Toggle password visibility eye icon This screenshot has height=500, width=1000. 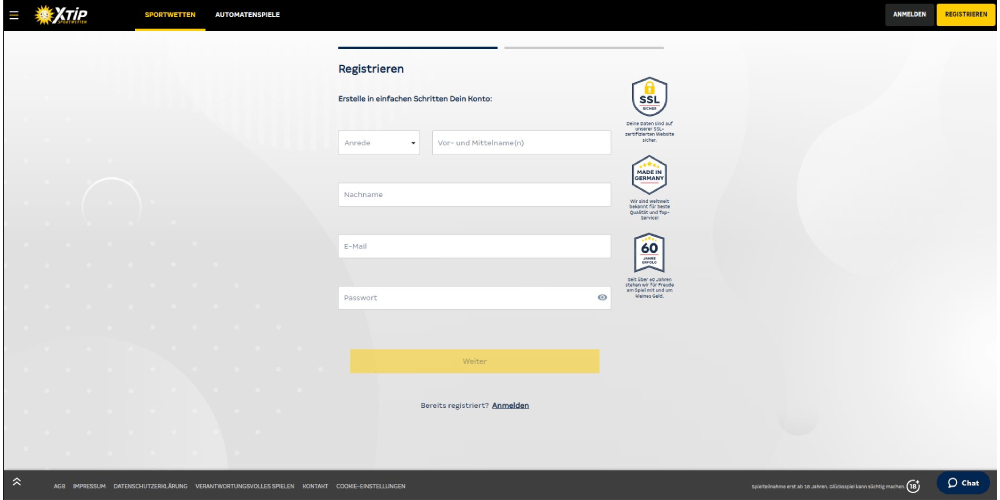point(602,298)
